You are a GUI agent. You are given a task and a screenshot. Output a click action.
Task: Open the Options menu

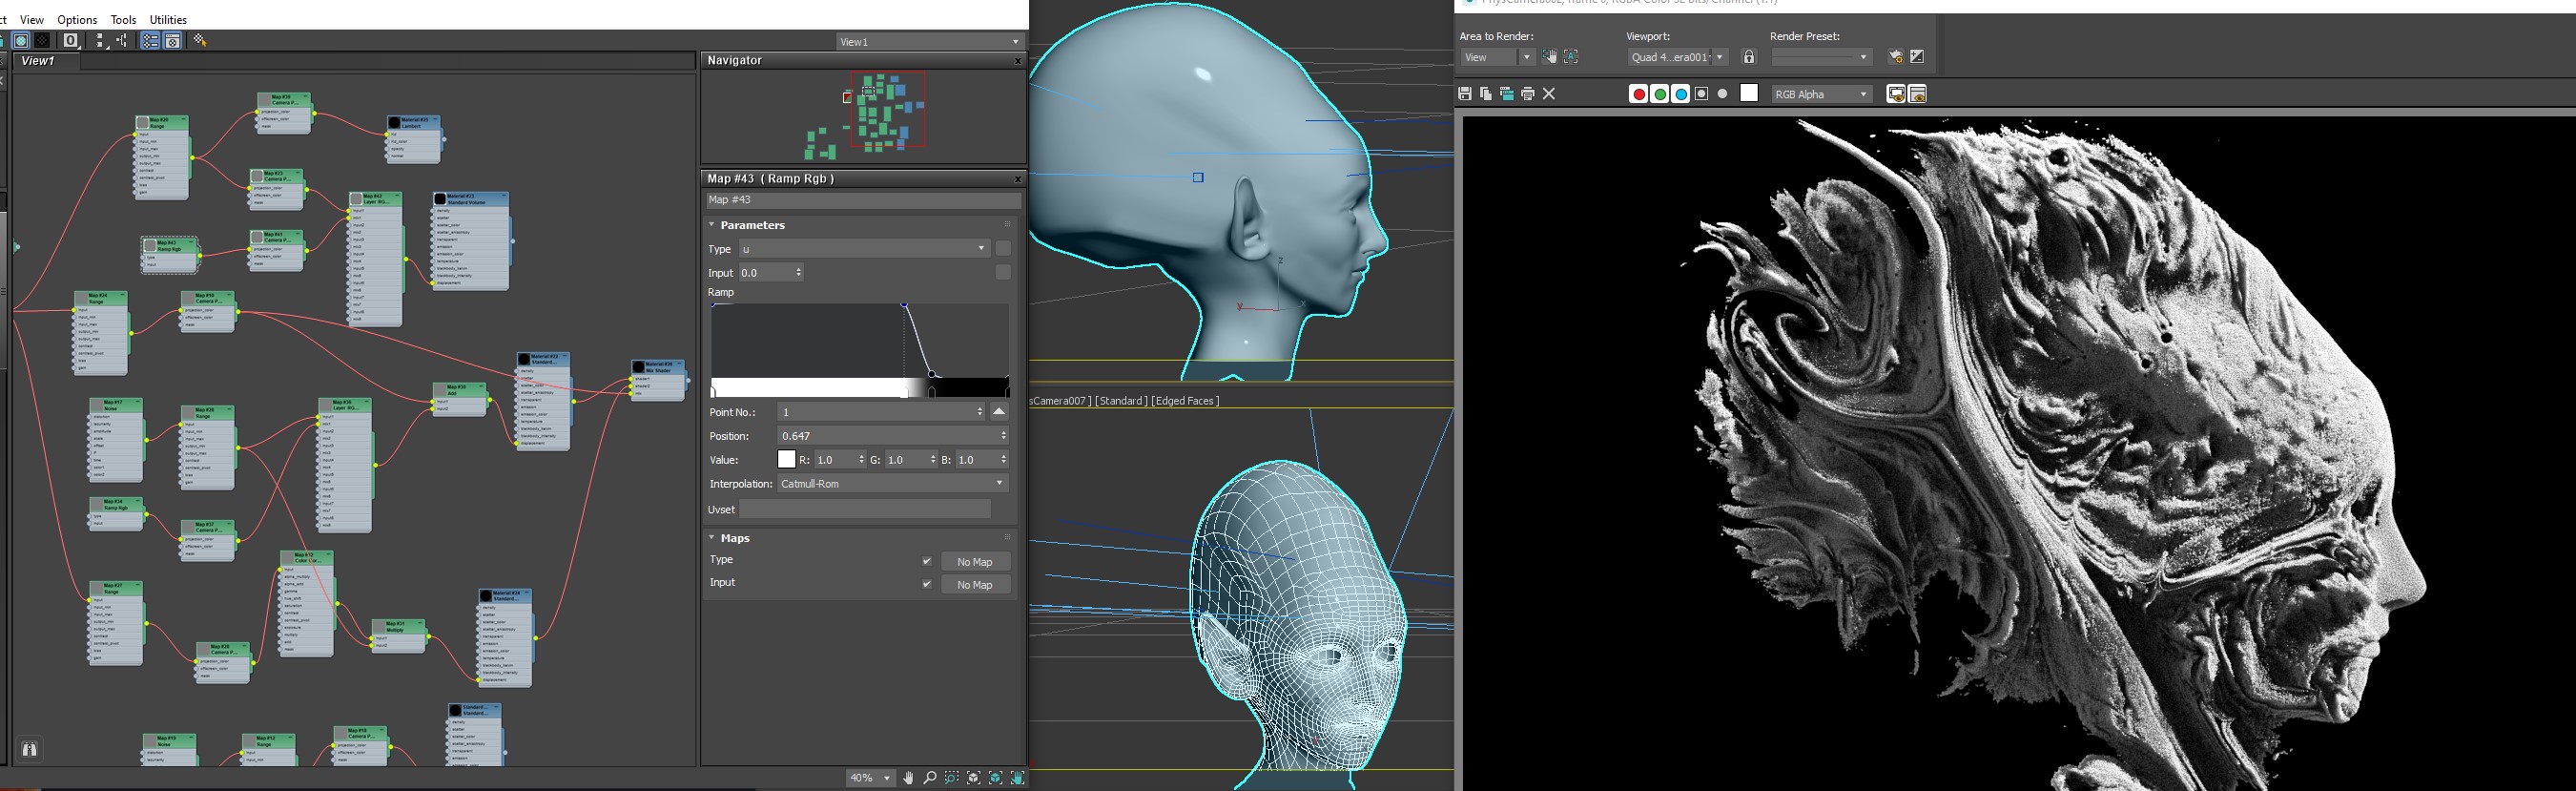click(x=77, y=19)
